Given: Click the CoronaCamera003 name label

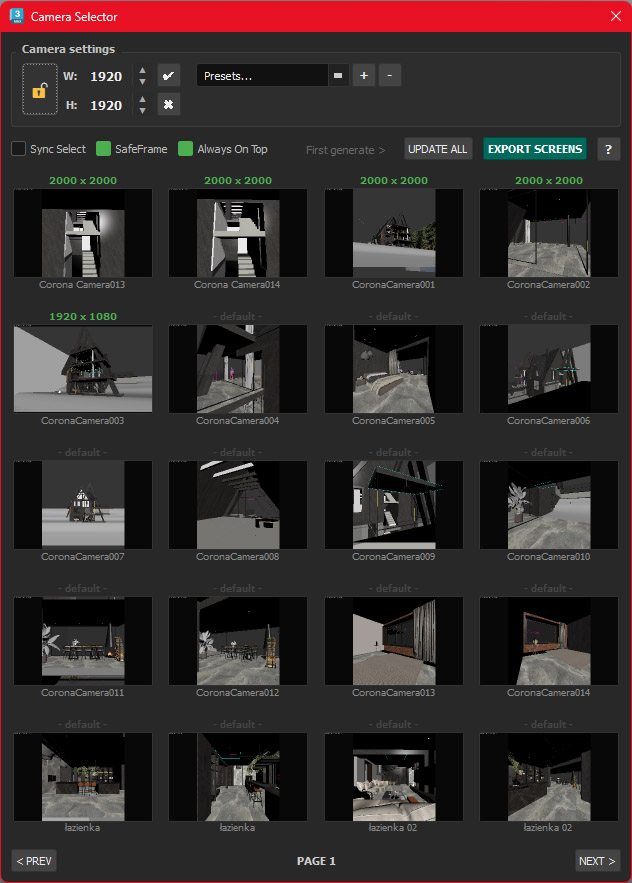Looking at the screenshot, I should click(83, 421).
